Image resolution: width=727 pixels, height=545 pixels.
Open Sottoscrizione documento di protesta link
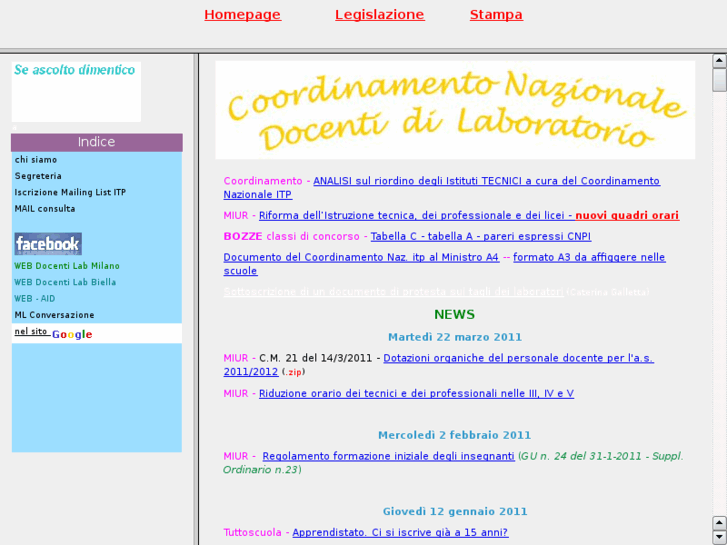pyautogui.click(x=393, y=292)
